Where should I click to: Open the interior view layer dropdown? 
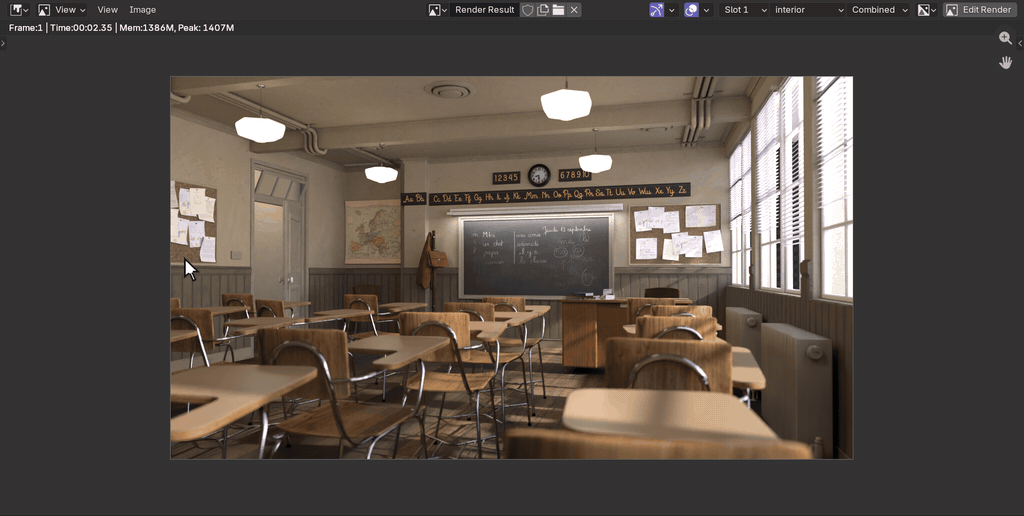[808, 10]
